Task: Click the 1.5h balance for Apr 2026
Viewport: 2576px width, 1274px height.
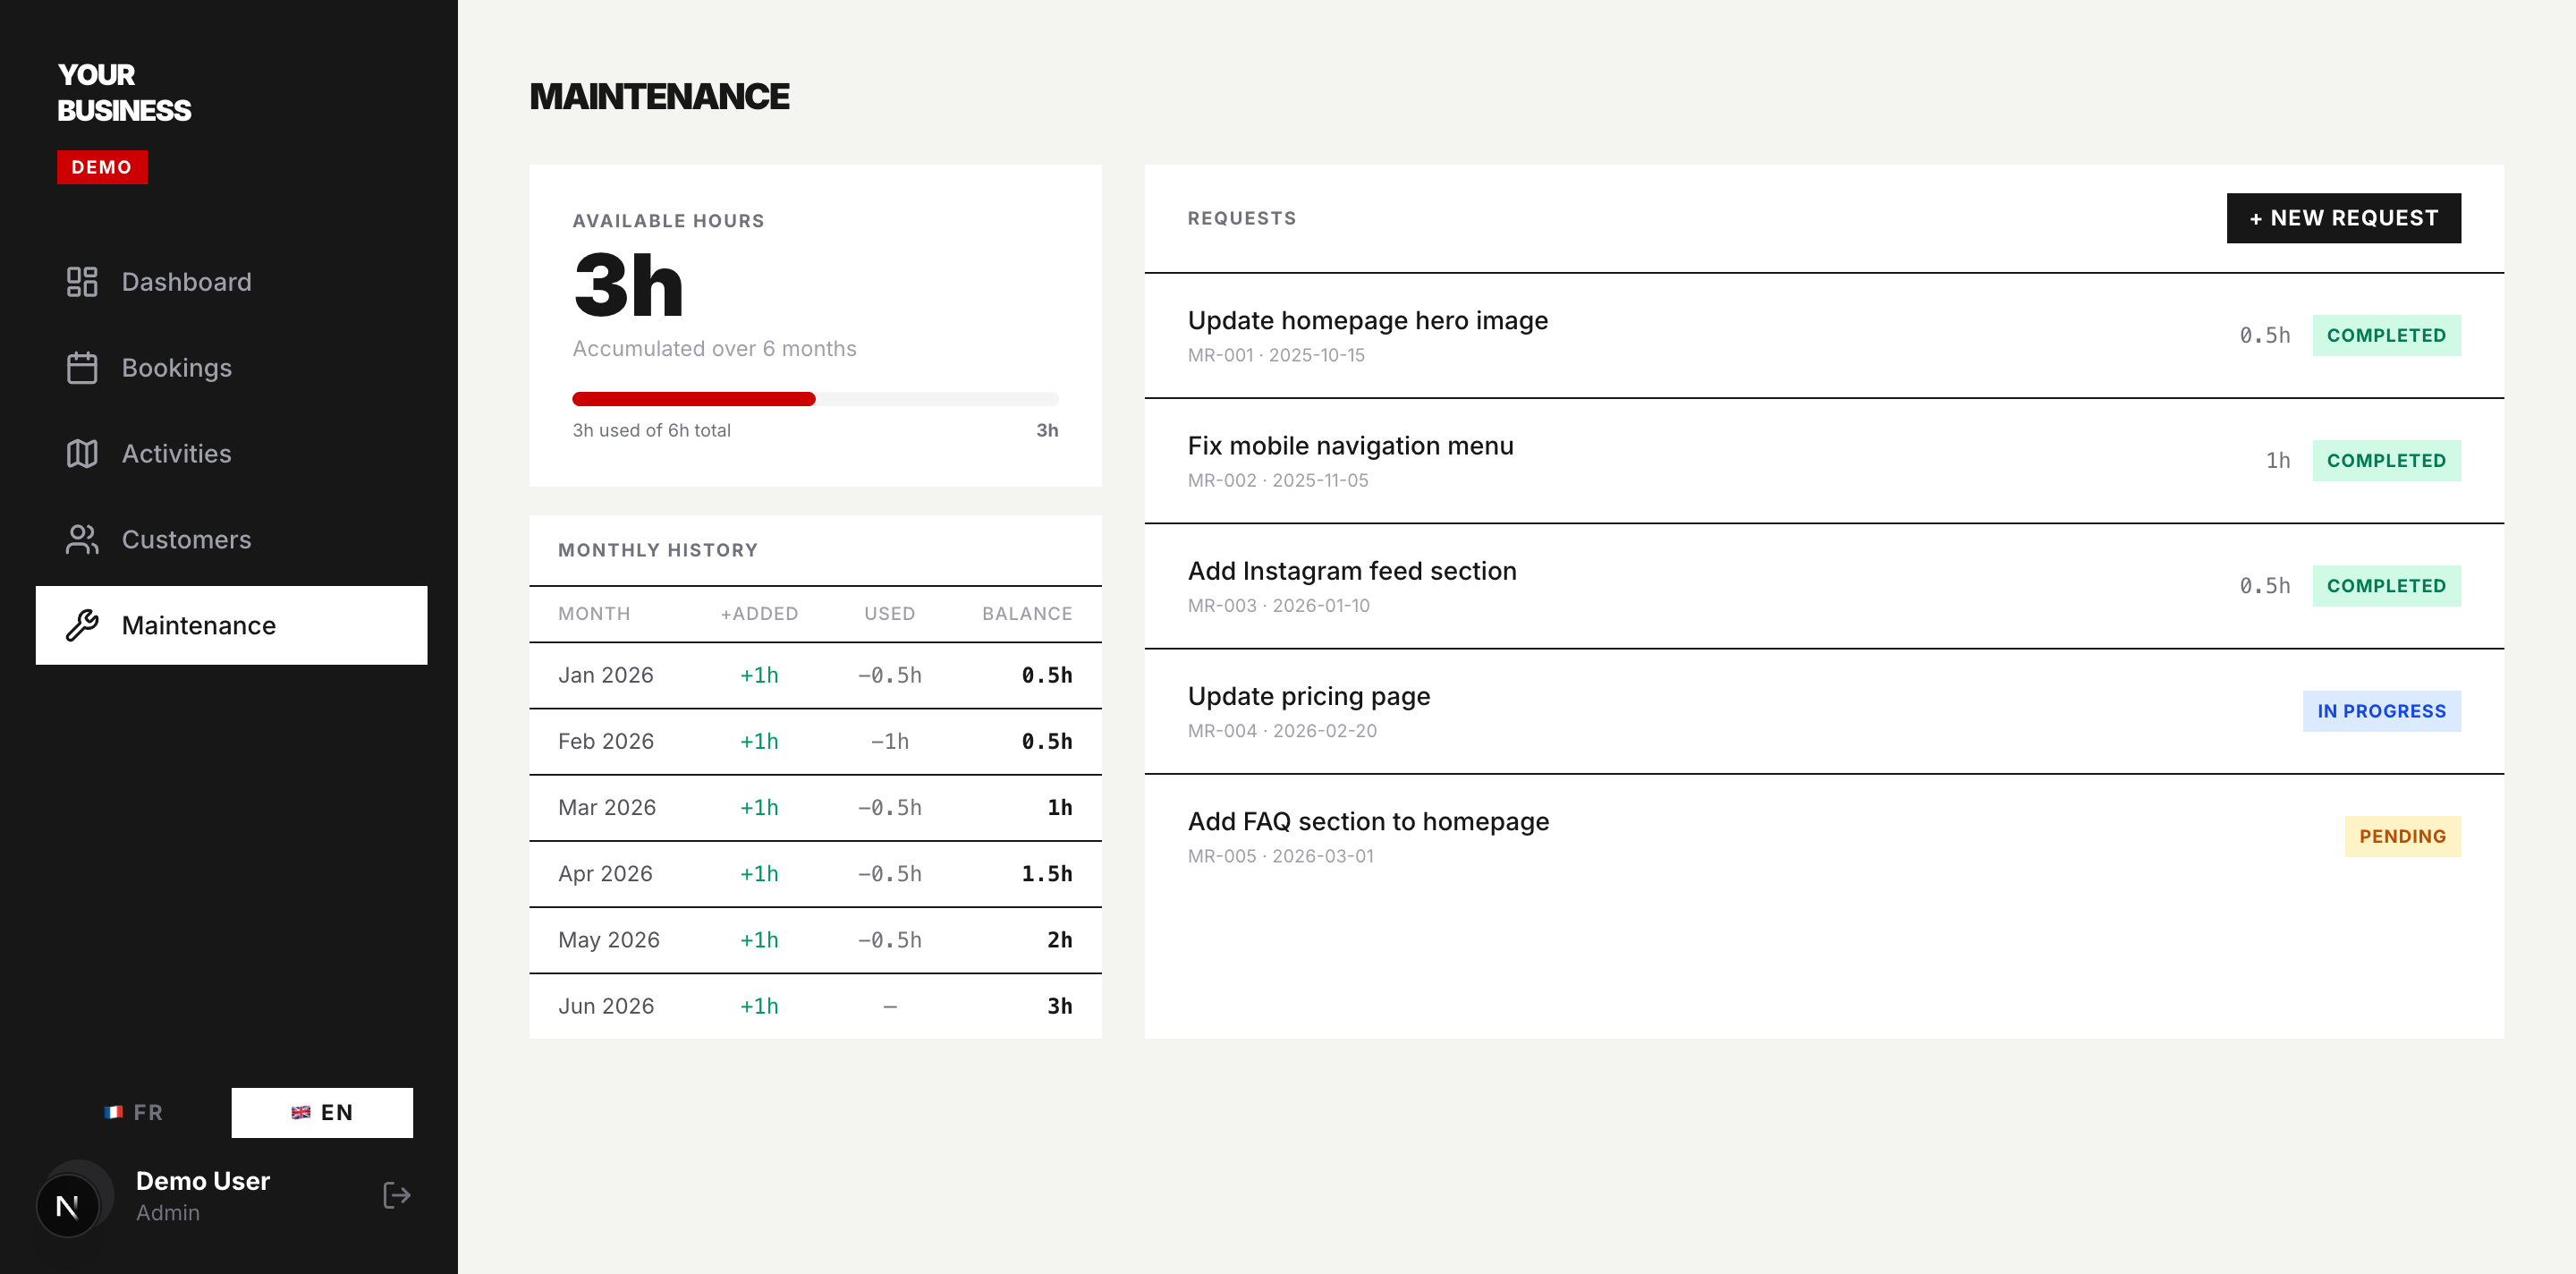Action: click(1047, 873)
